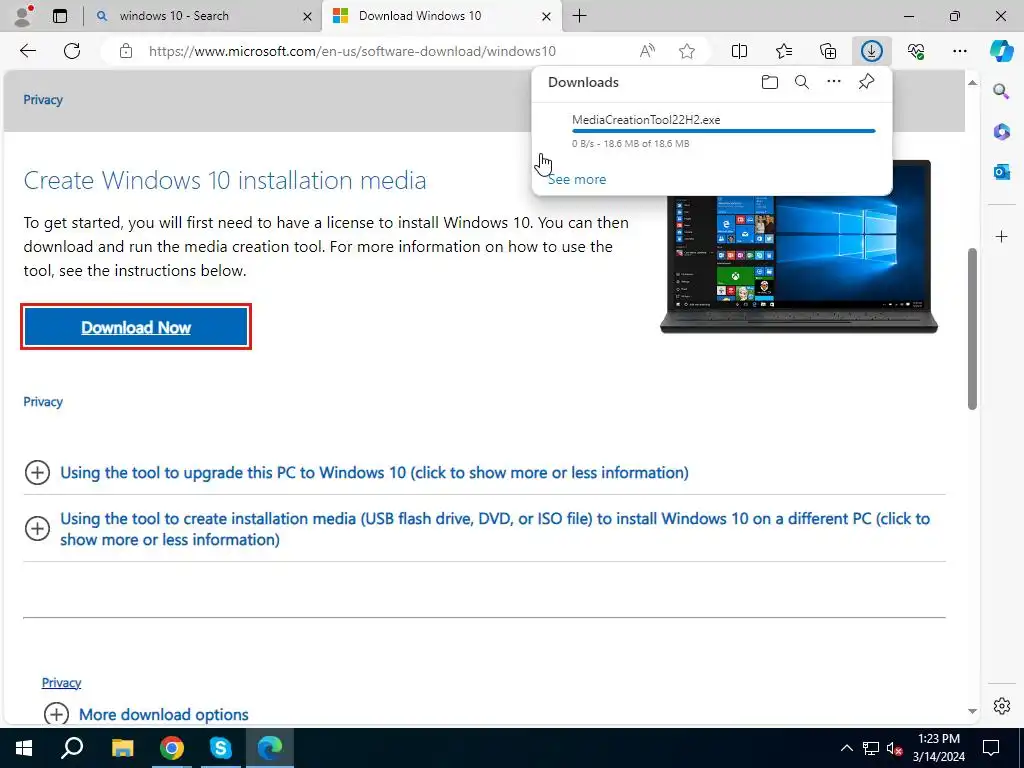1024x768 pixels.
Task: Click the download progress bar
Action: coord(724,131)
